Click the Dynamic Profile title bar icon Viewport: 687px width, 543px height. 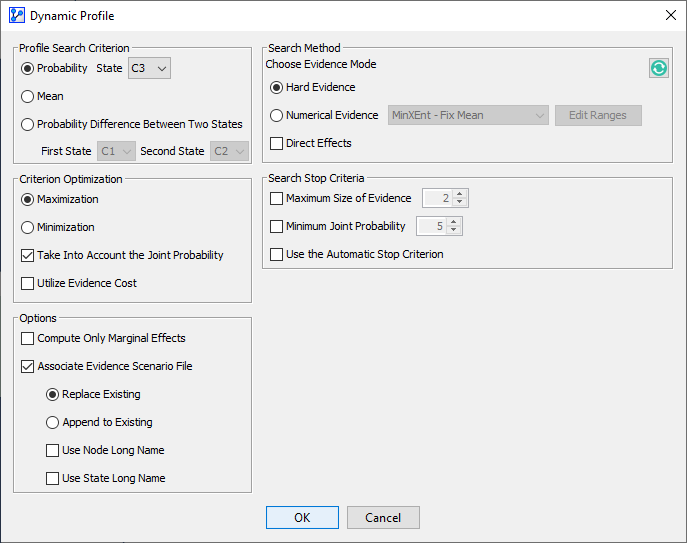point(16,15)
